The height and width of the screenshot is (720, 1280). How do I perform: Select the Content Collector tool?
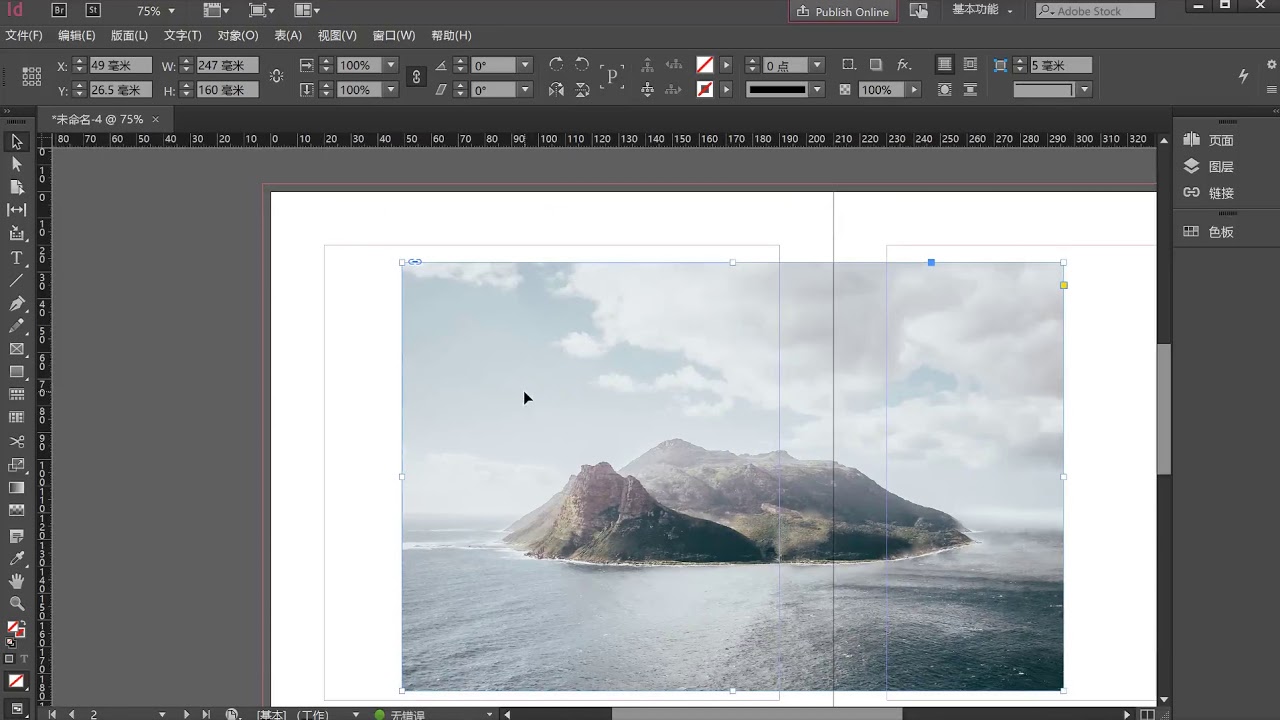pyautogui.click(x=16, y=233)
